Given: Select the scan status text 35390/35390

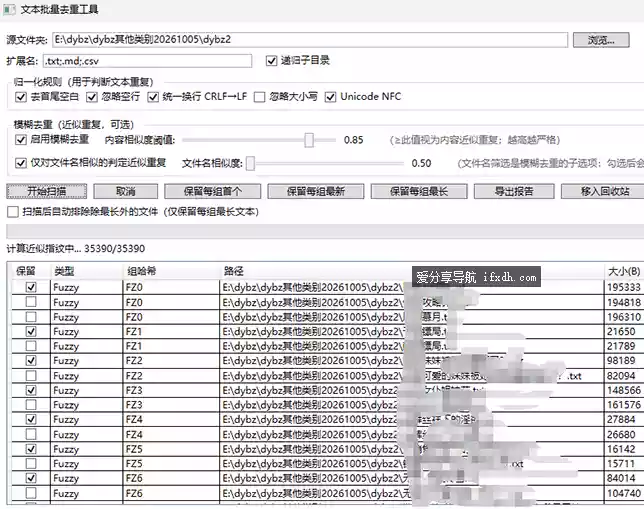Looking at the screenshot, I should [x=115, y=249].
